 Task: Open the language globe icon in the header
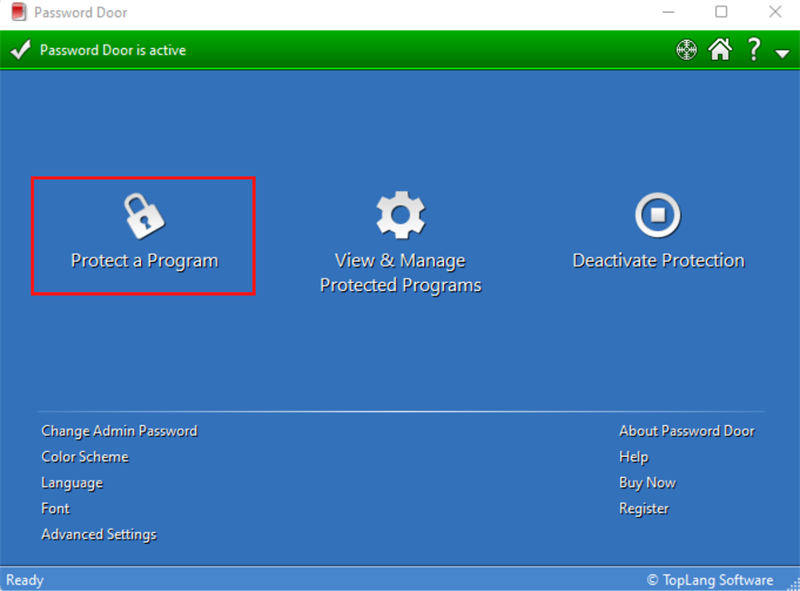pos(685,49)
